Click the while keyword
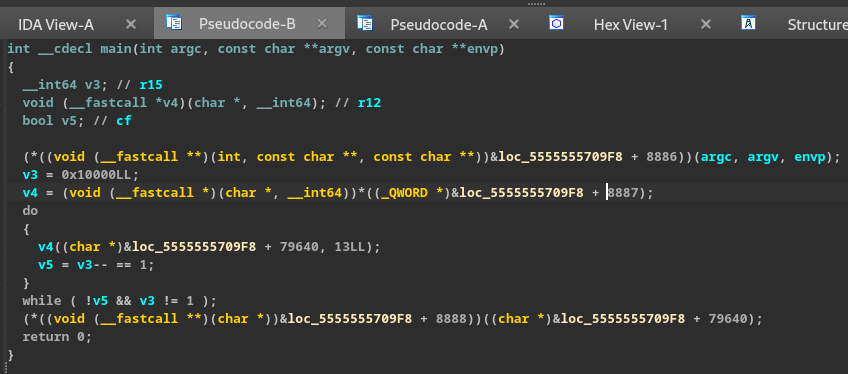This screenshot has height=374, width=848. tap(42, 300)
